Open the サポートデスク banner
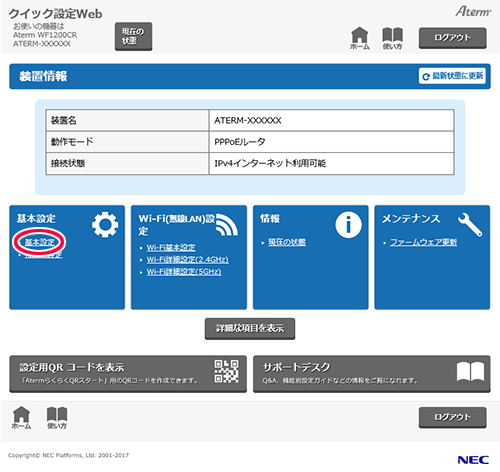The height and width of the screenshot is (472, 500). point(372,374)
